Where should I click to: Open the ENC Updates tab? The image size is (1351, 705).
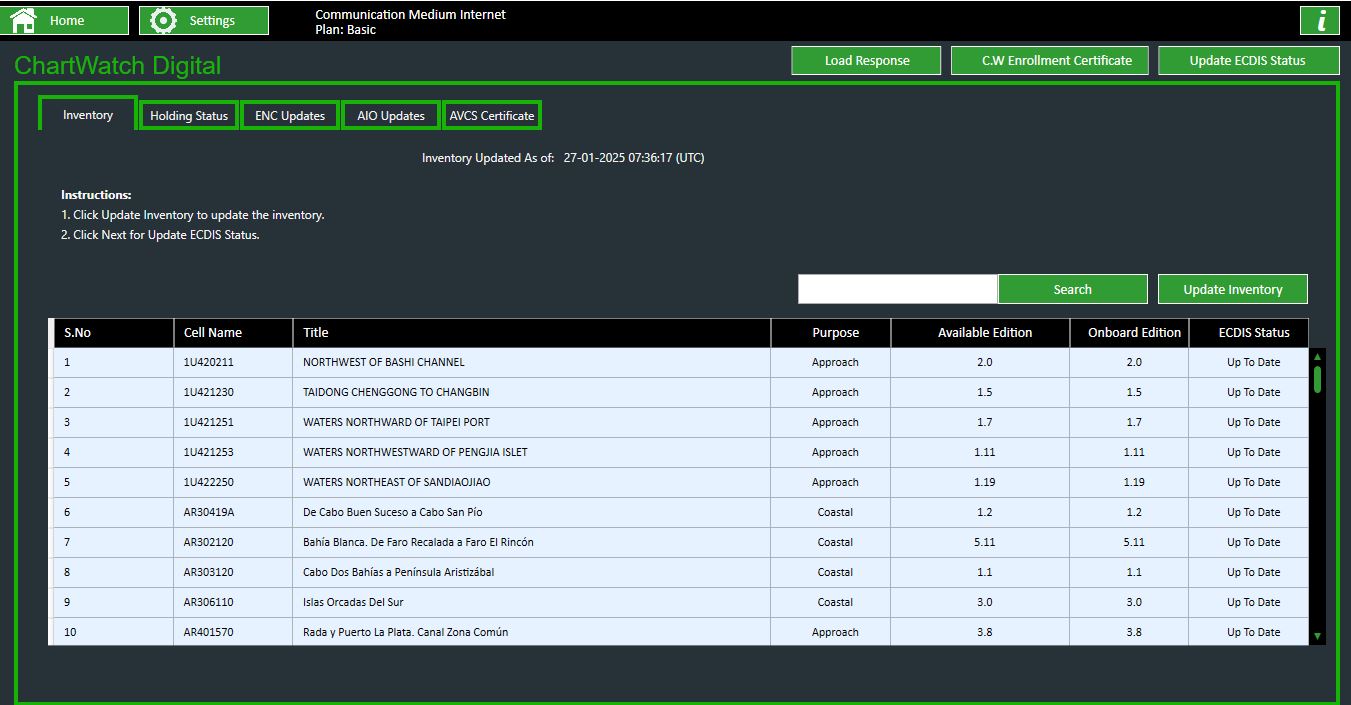(x=289, y=114)
